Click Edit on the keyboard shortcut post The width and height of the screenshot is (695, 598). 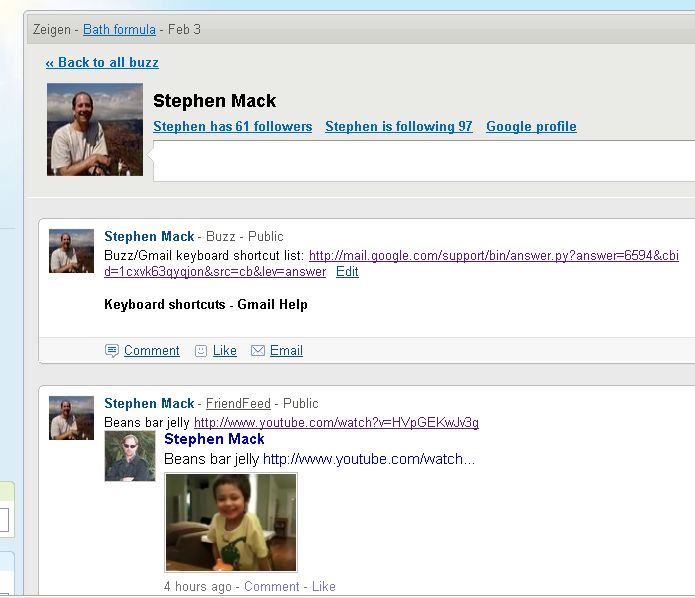(347, 272)
